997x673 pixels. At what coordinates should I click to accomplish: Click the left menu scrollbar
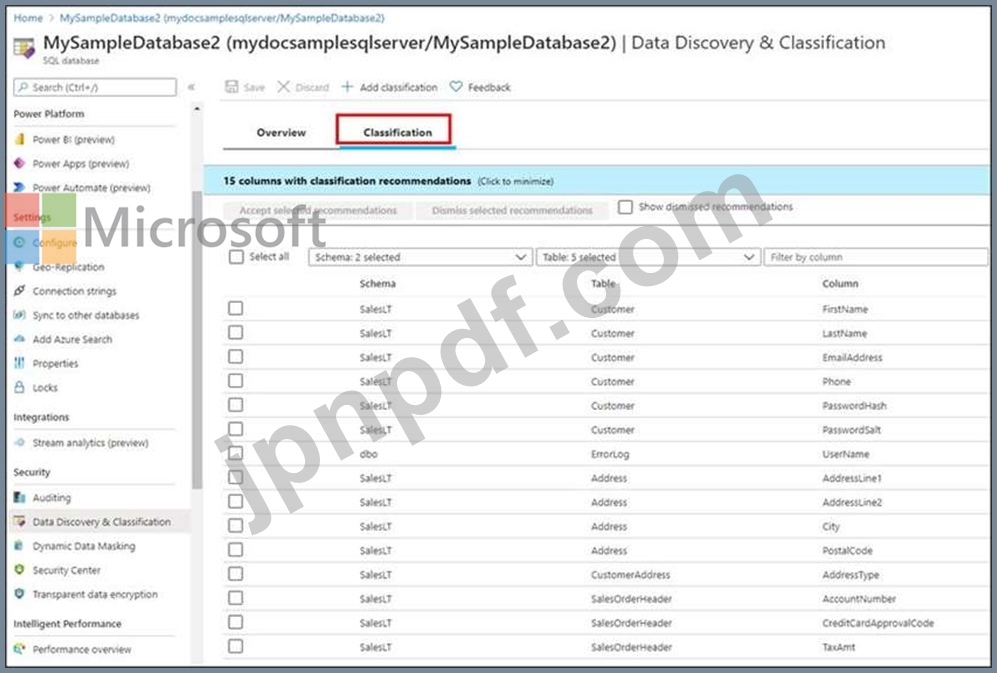196,340
